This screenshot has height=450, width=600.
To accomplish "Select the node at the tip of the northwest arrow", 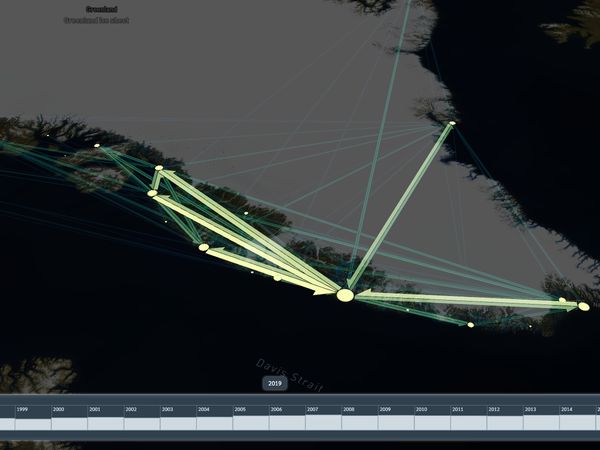I will point(158,168).
